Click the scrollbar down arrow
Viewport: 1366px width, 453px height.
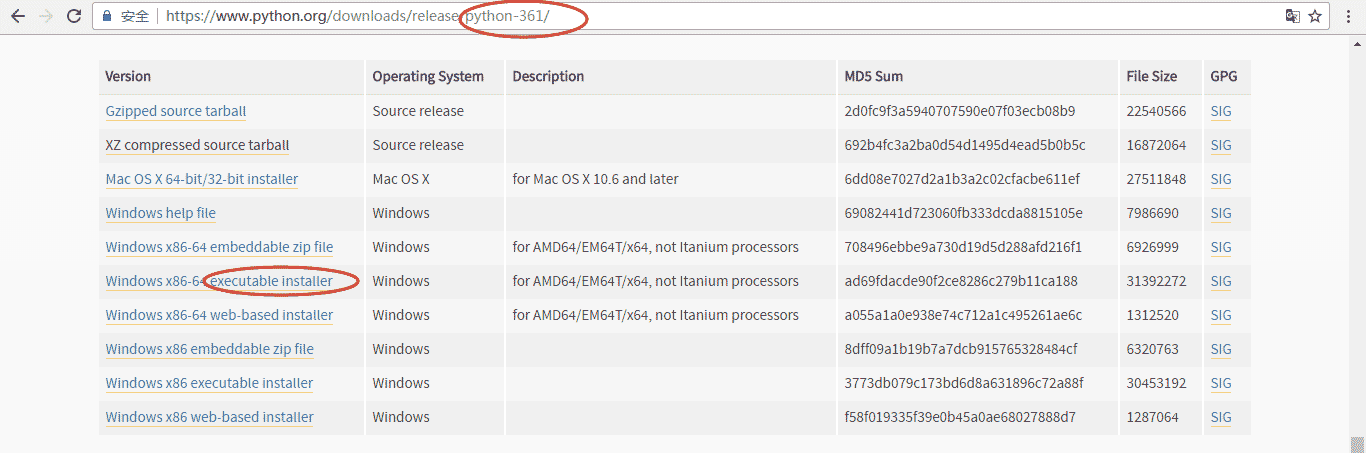[x=1357, y=444]
